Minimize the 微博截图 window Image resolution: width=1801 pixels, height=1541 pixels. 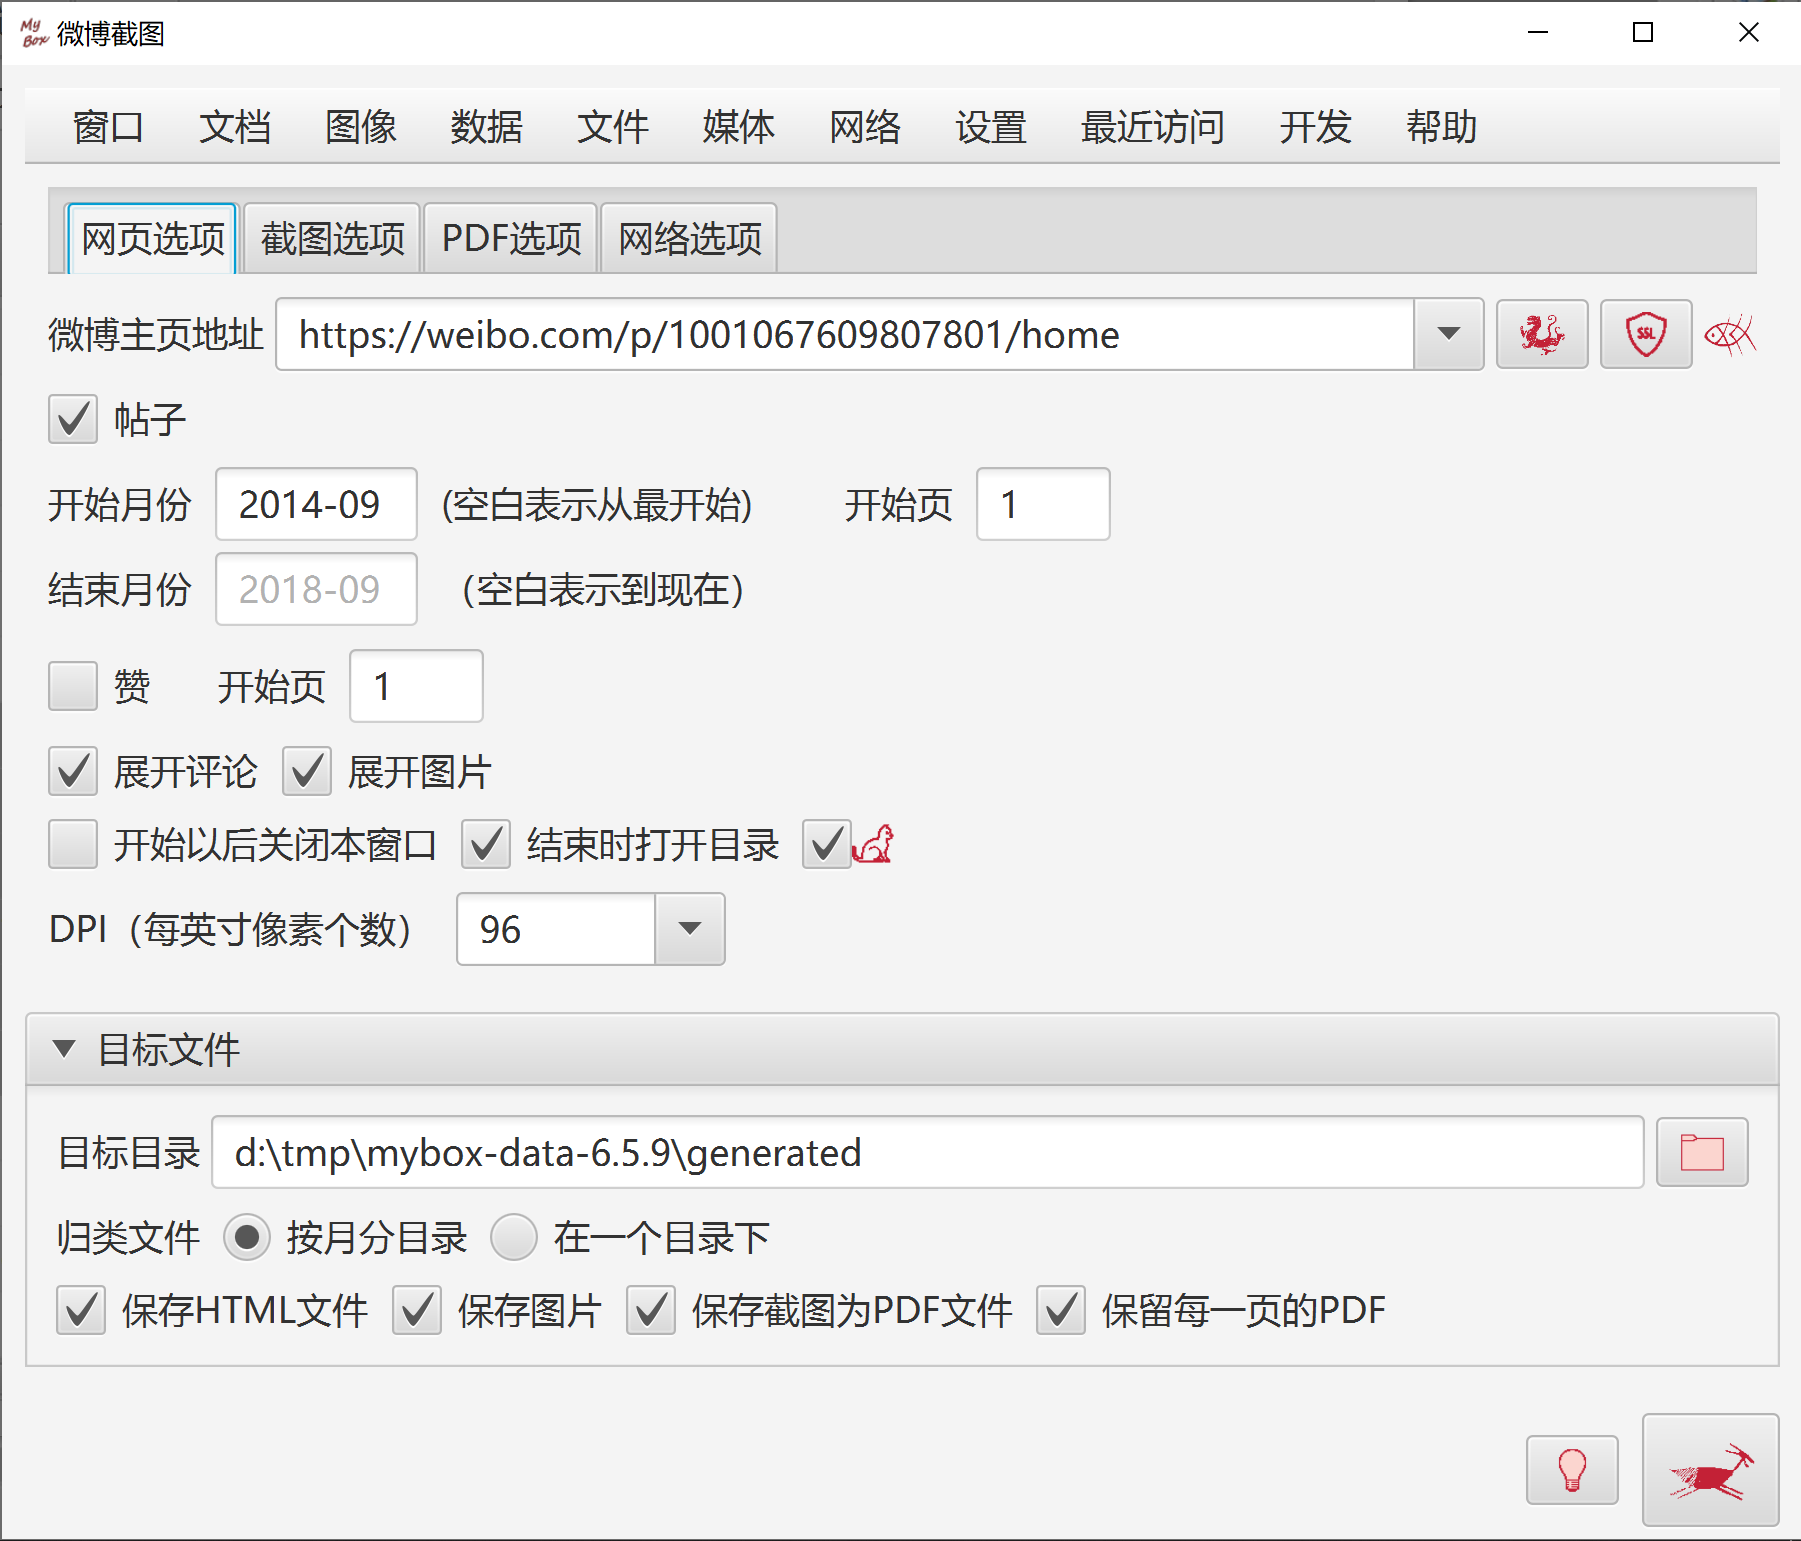[x=1538, y=33]
